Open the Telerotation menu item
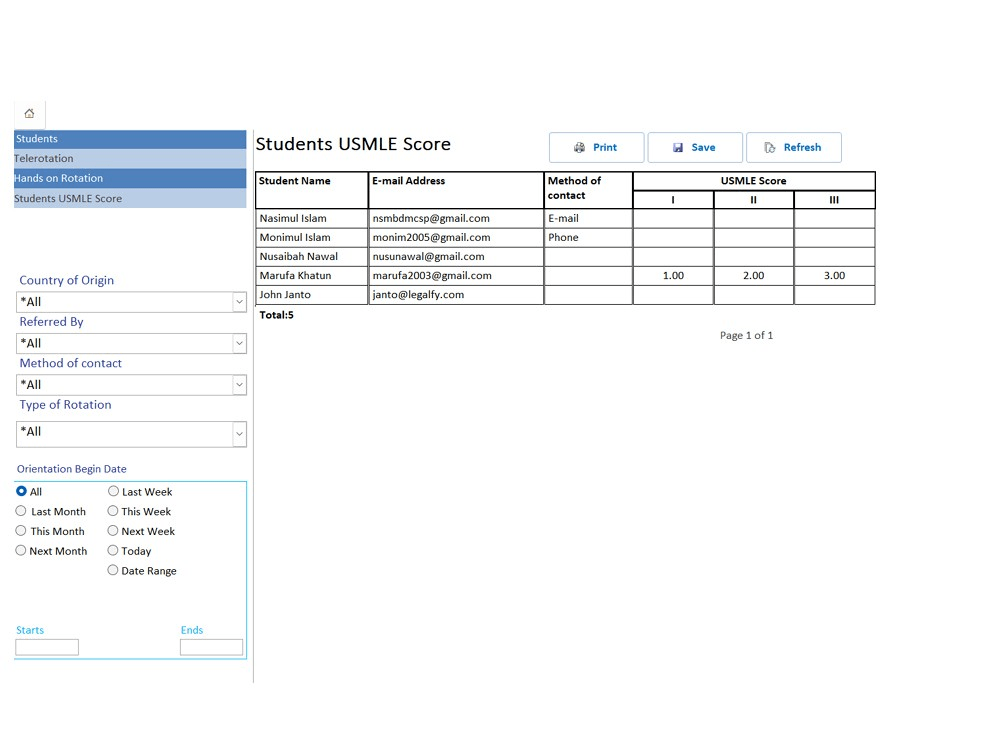Viewport: 1000px width, 750px height. 130,159
